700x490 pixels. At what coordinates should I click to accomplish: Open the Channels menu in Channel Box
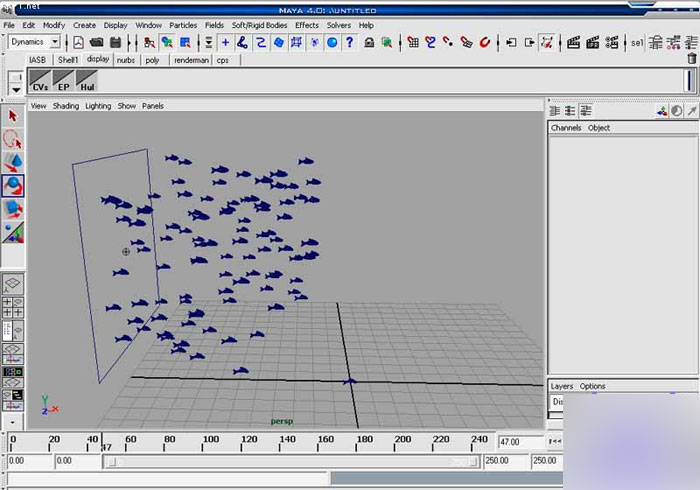[x=565, y=128]
